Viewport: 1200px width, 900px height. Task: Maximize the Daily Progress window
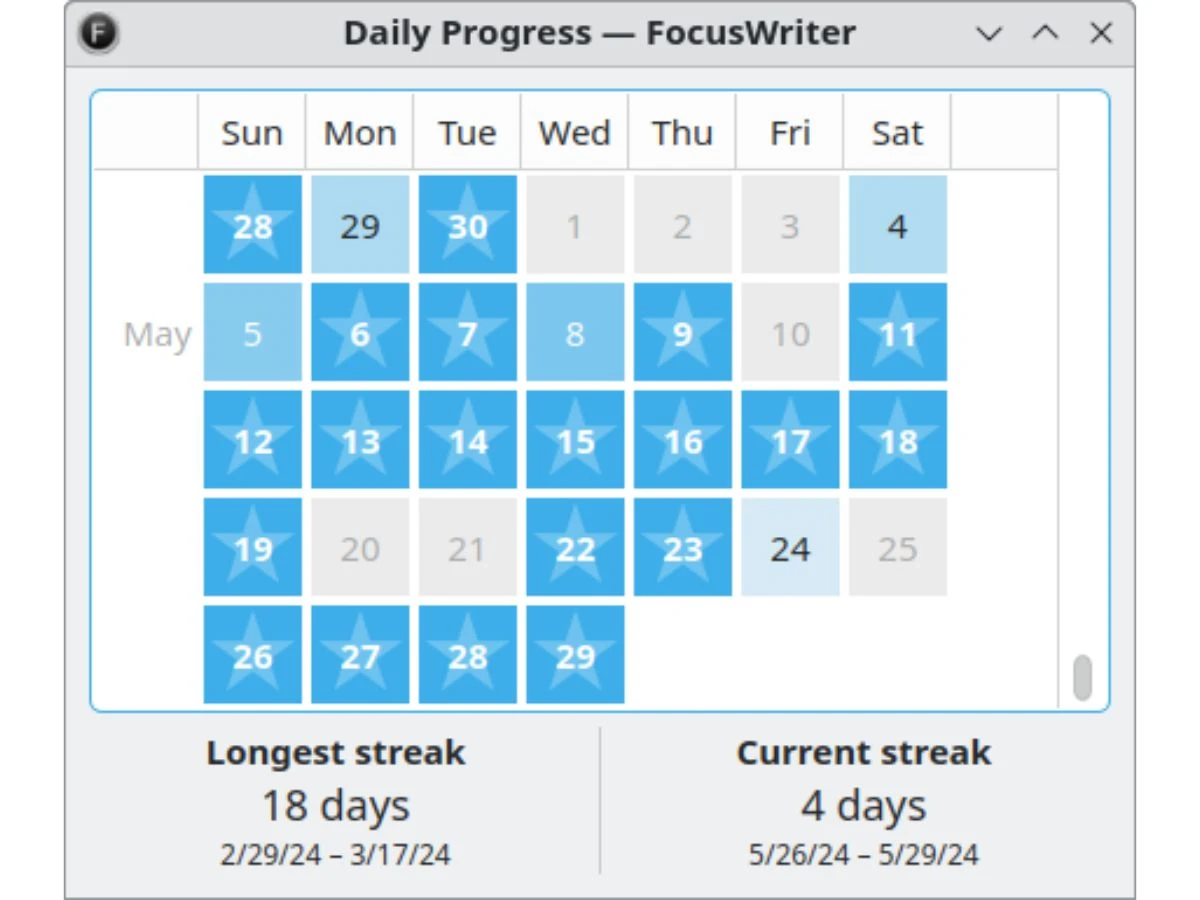[x=1045, y=34]
